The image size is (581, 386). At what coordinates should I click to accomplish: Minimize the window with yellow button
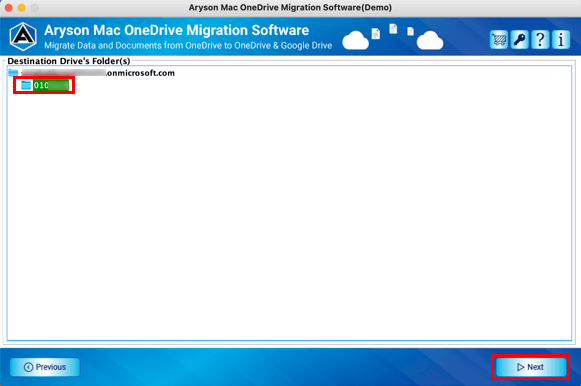[21, 7]
